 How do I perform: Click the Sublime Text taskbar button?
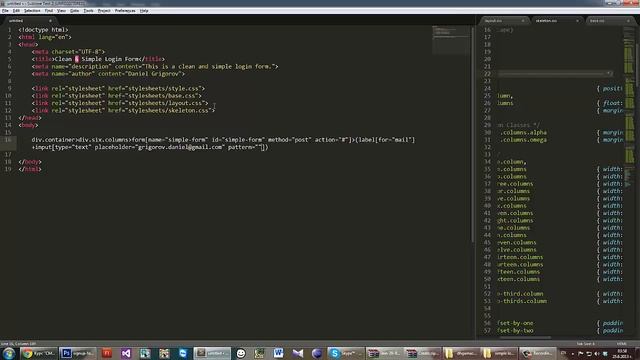pyautogui.click(x=212, y=353)
